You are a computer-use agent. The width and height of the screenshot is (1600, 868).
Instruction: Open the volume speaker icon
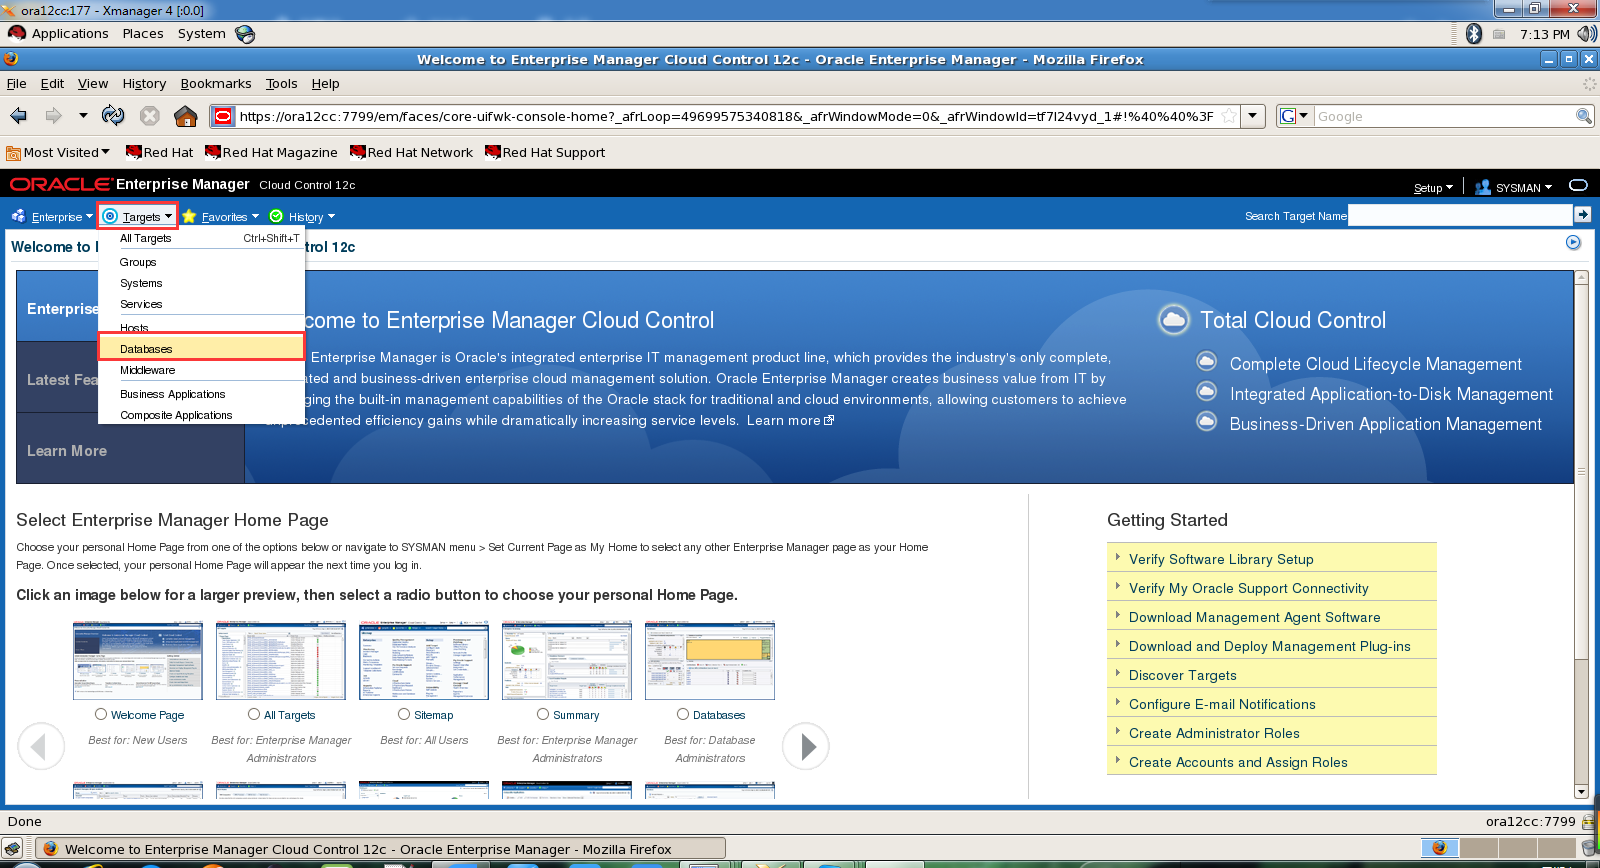pyautogui.click(x=1586, y=34)
